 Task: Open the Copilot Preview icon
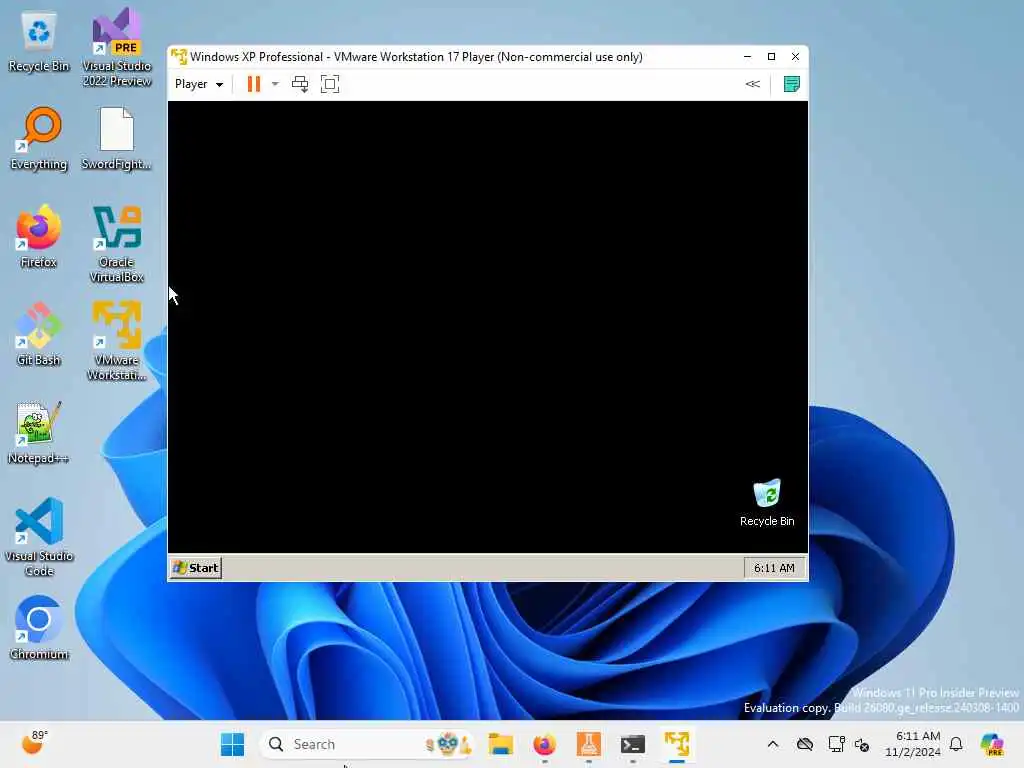tap(991, 744)
